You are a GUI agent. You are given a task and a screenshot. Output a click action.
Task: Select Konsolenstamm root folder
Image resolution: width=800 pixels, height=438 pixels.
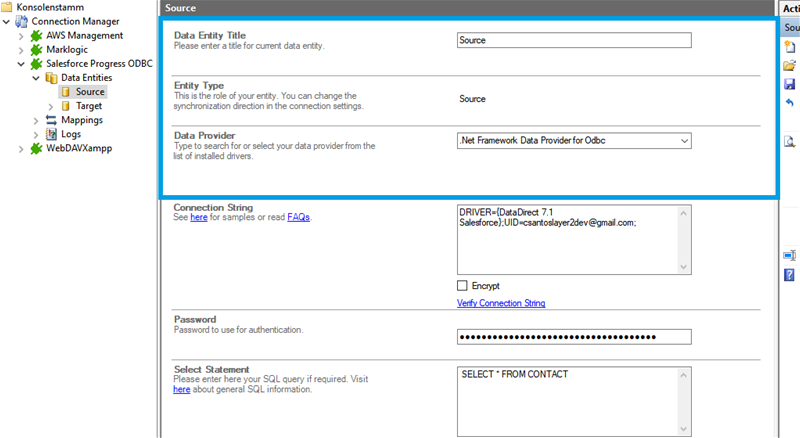click(41, 6)
